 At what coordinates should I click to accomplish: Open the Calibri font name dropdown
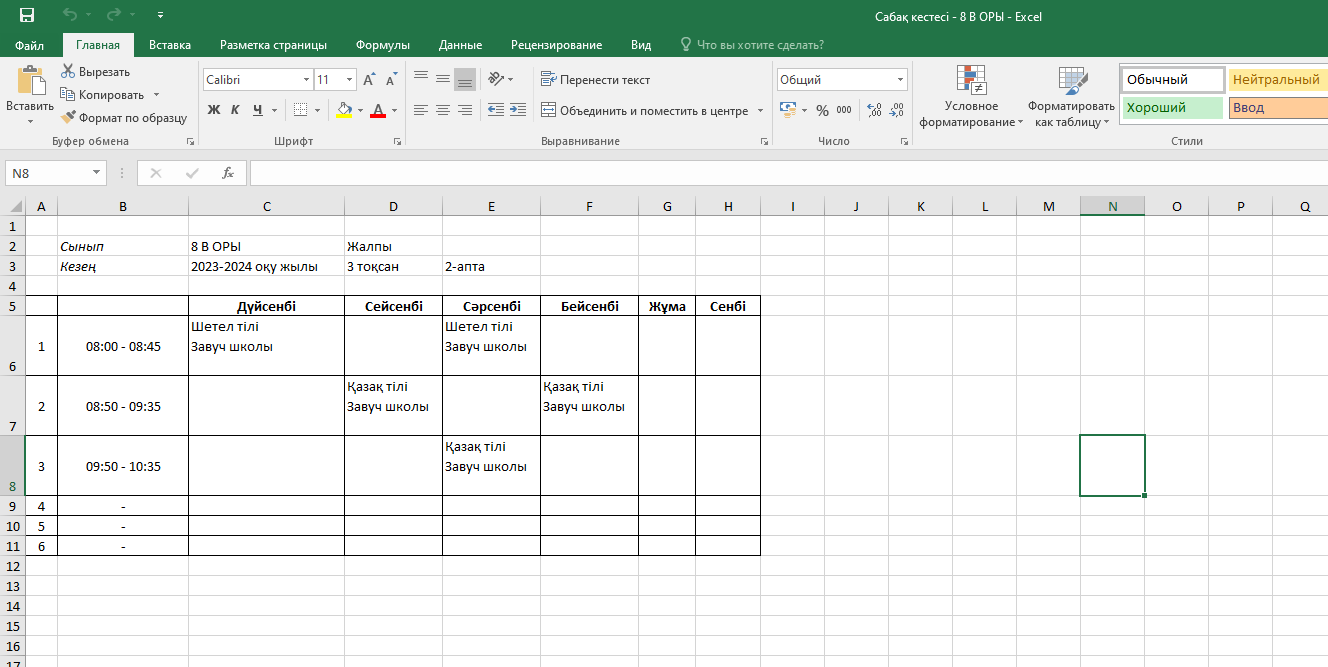click(x=306, y=80)
